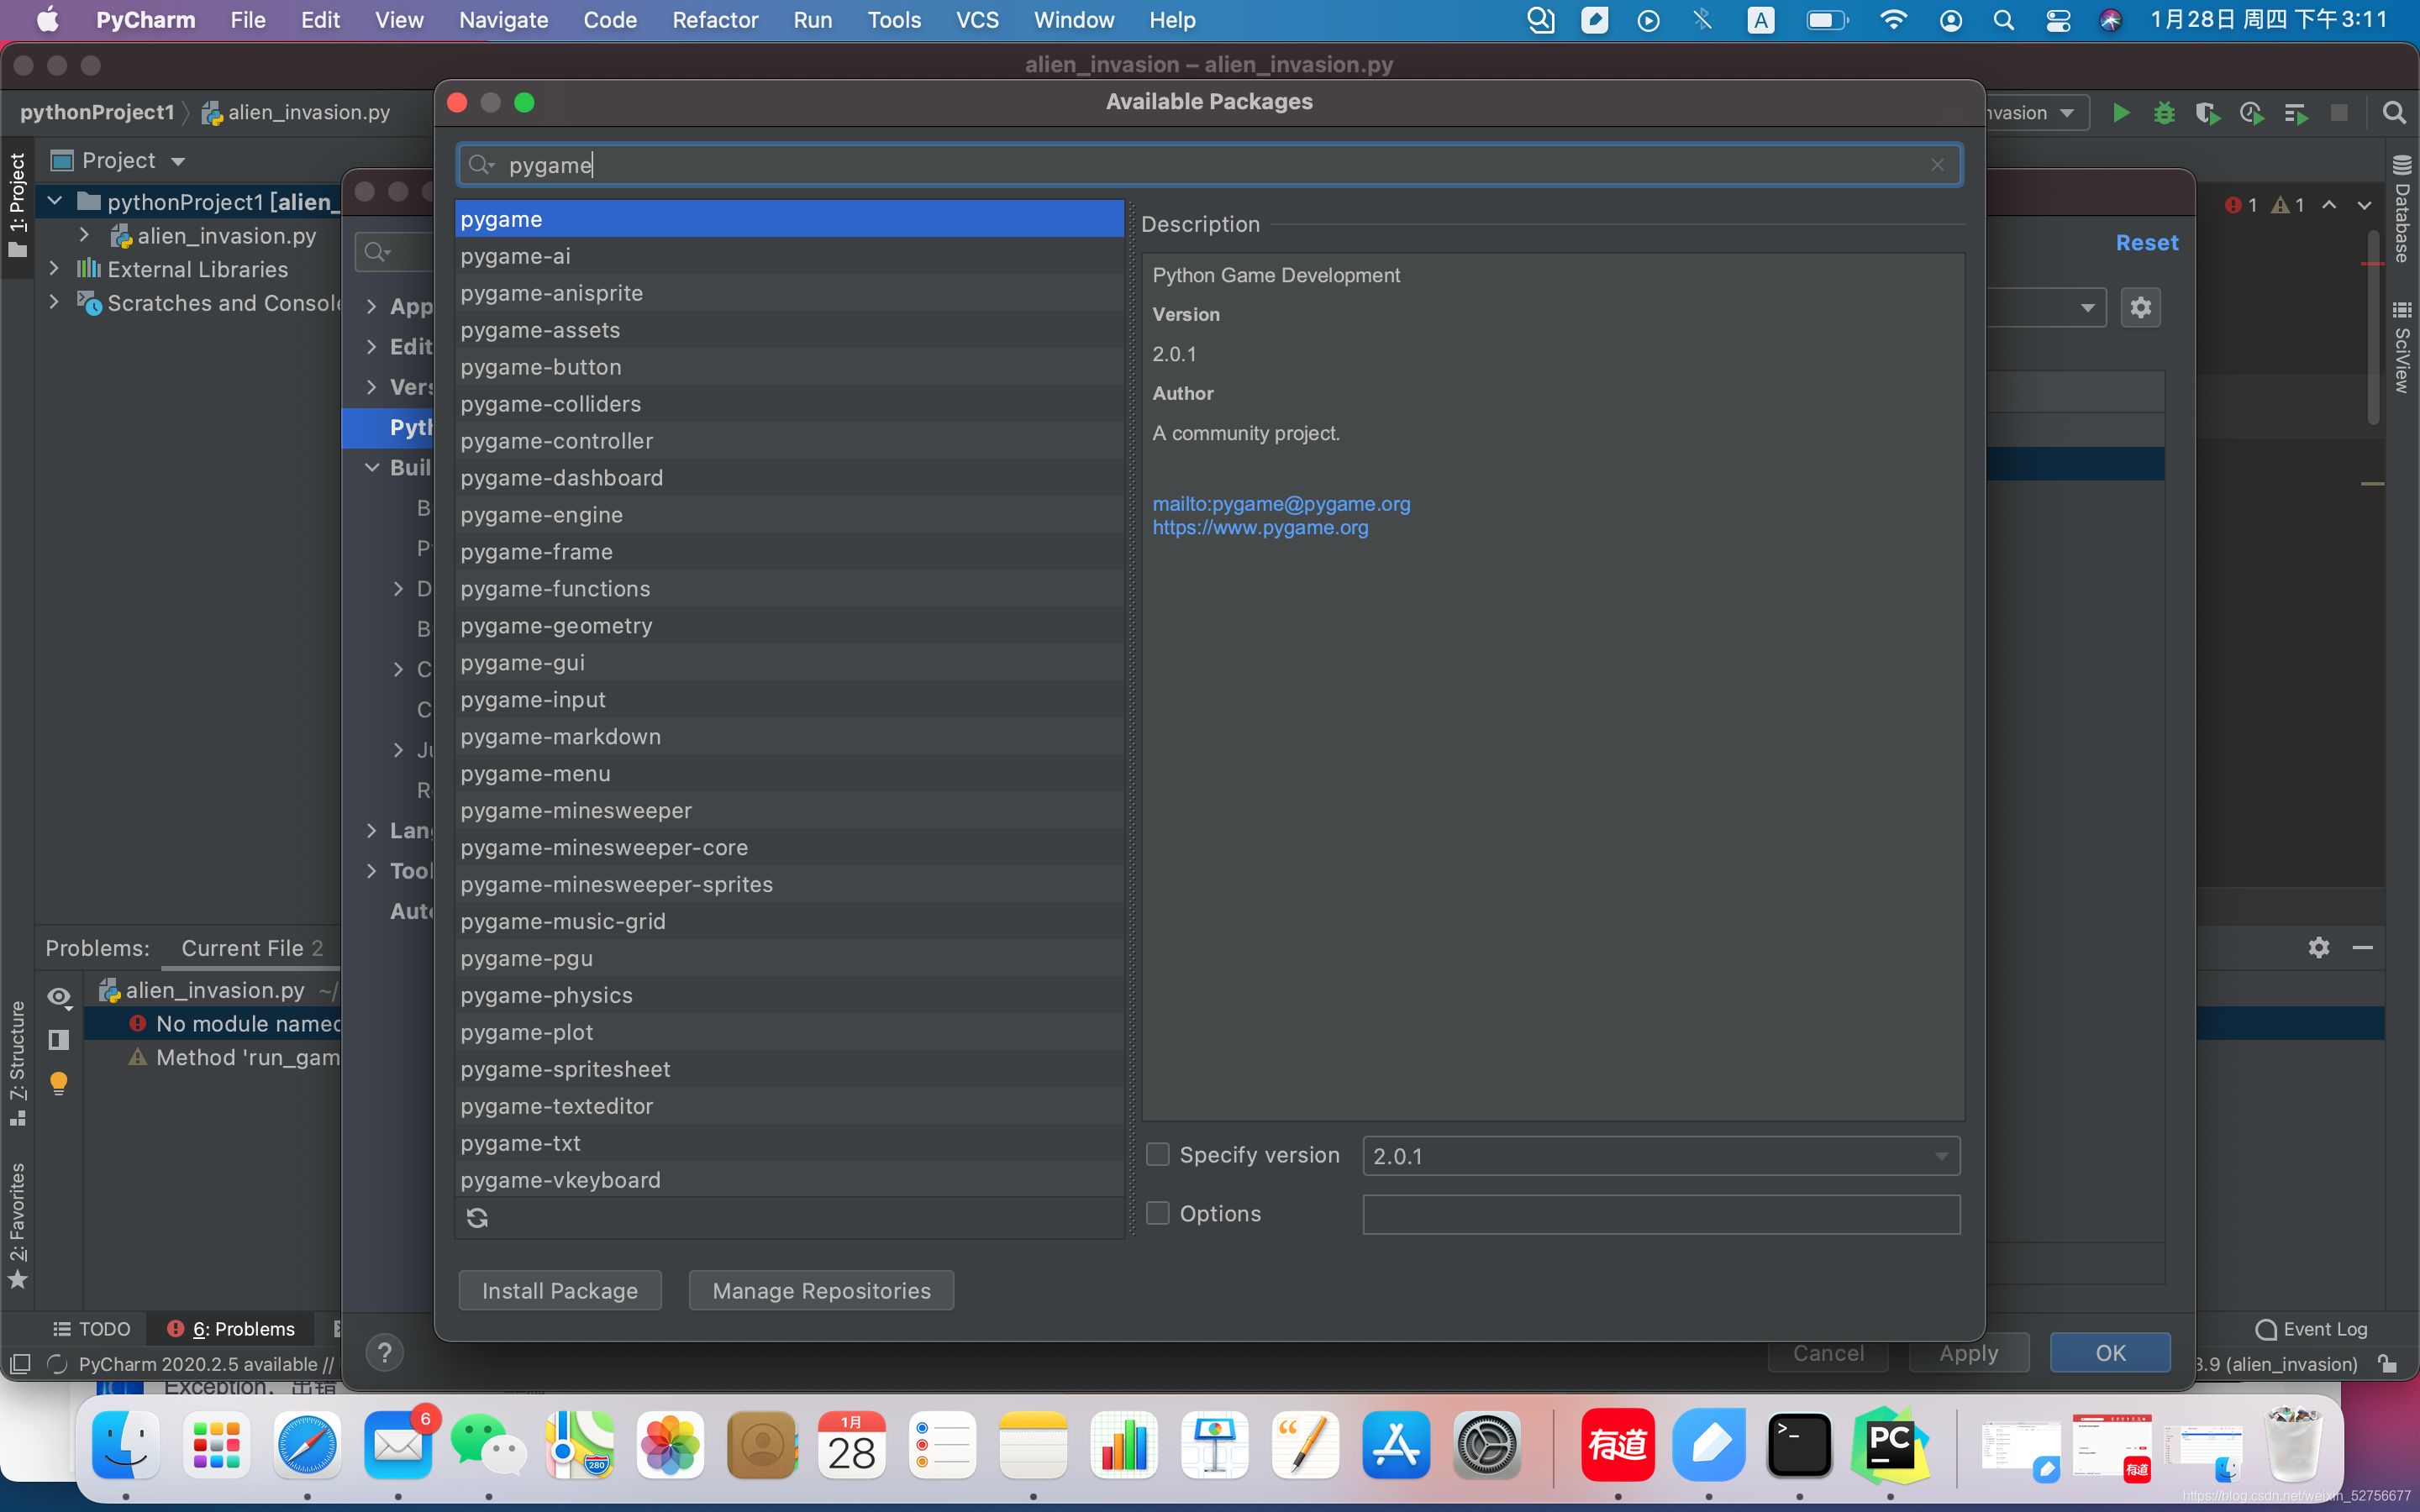
Task: Toggle the eye icon in Problems panel
Action: coord(59,996)
